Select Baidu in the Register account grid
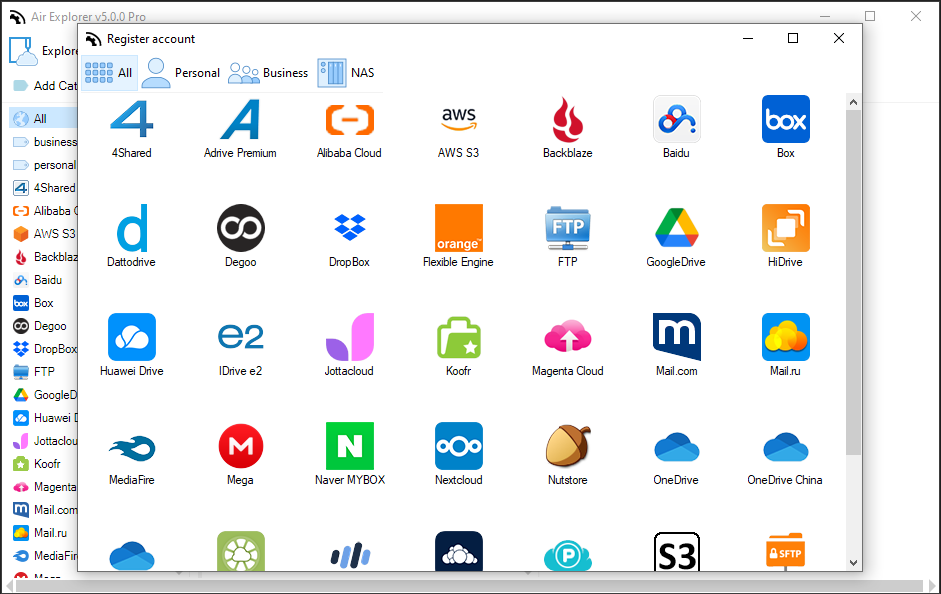 676,120
